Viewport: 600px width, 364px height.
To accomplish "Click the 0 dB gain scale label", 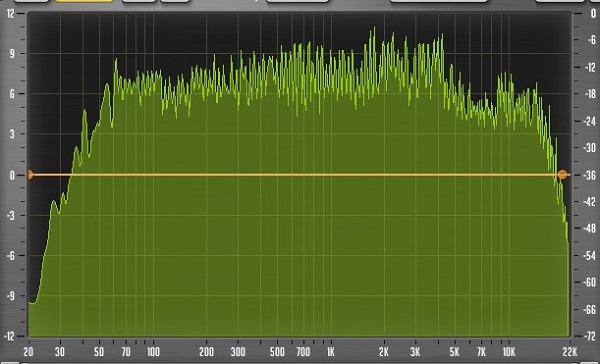I will pyautogui.click(x=12, y=176).
